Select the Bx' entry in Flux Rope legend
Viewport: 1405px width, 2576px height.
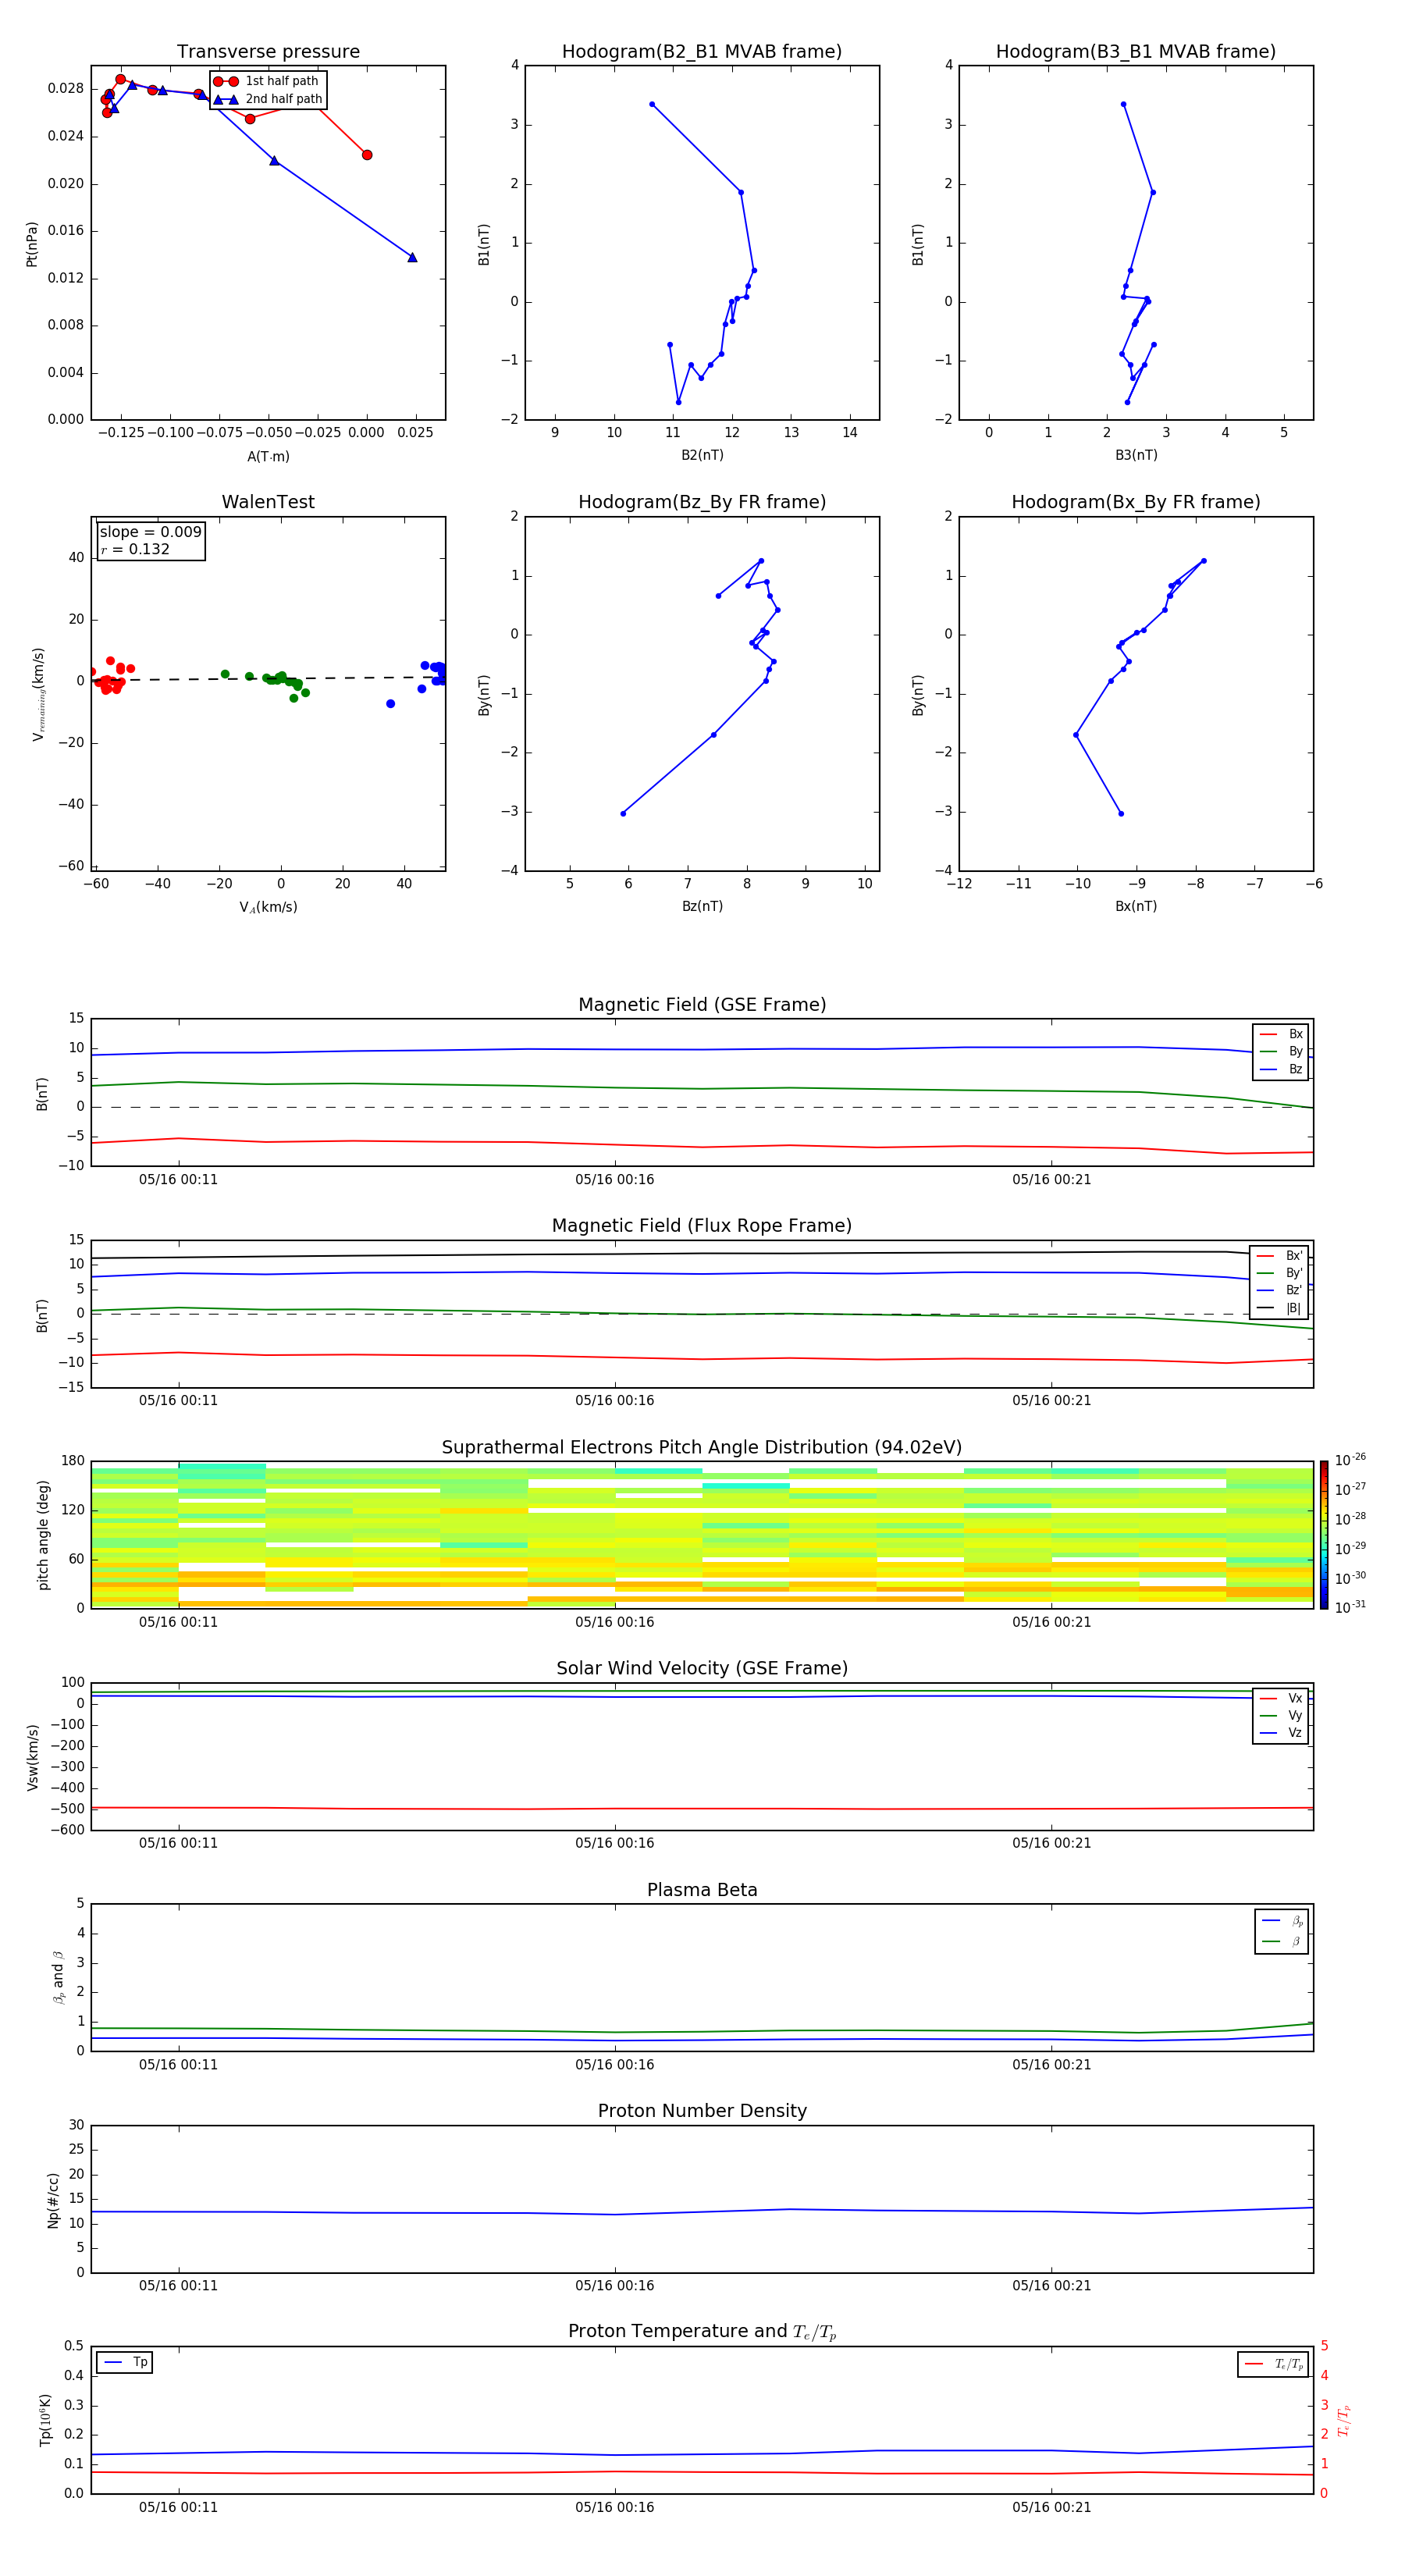[x=1280, y=1256]
